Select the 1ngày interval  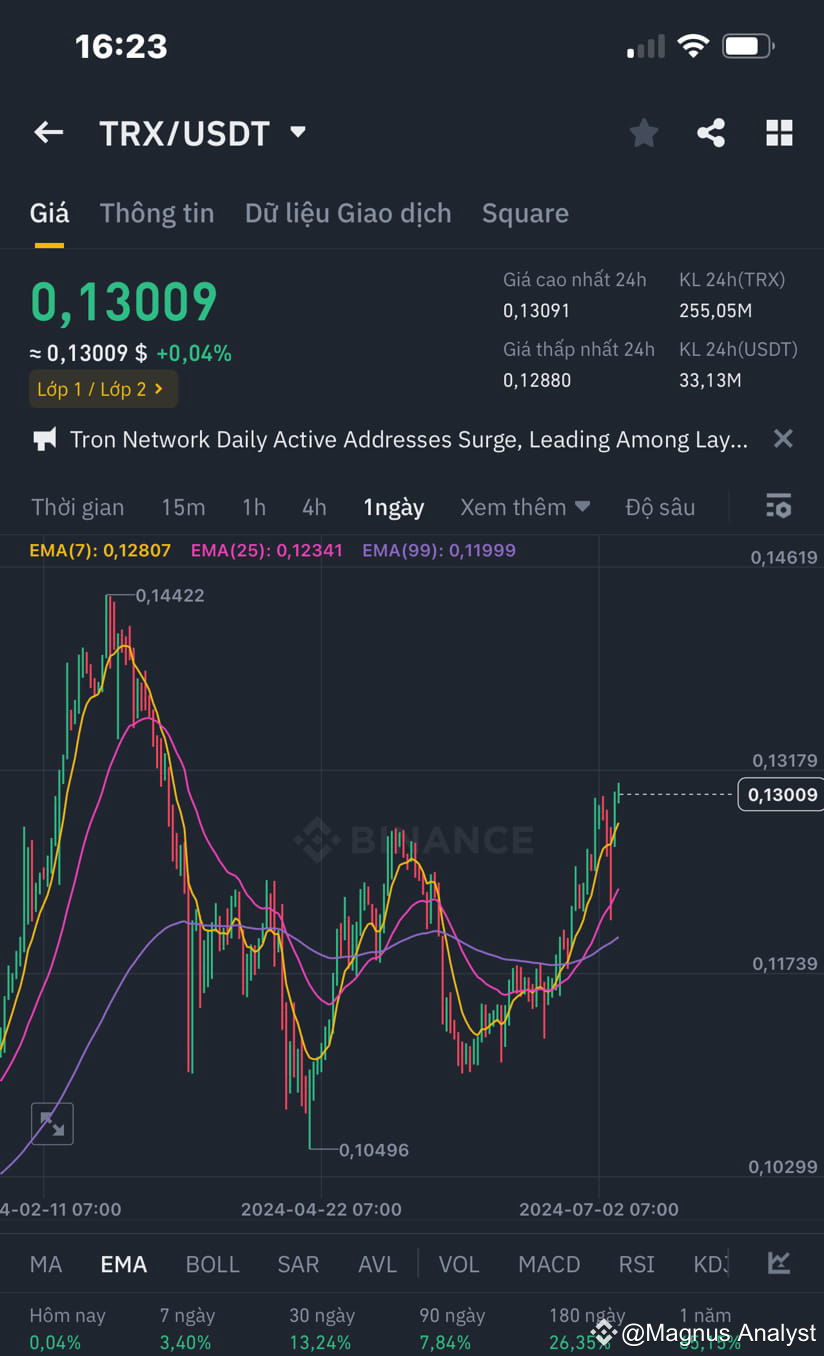(394, 507)
